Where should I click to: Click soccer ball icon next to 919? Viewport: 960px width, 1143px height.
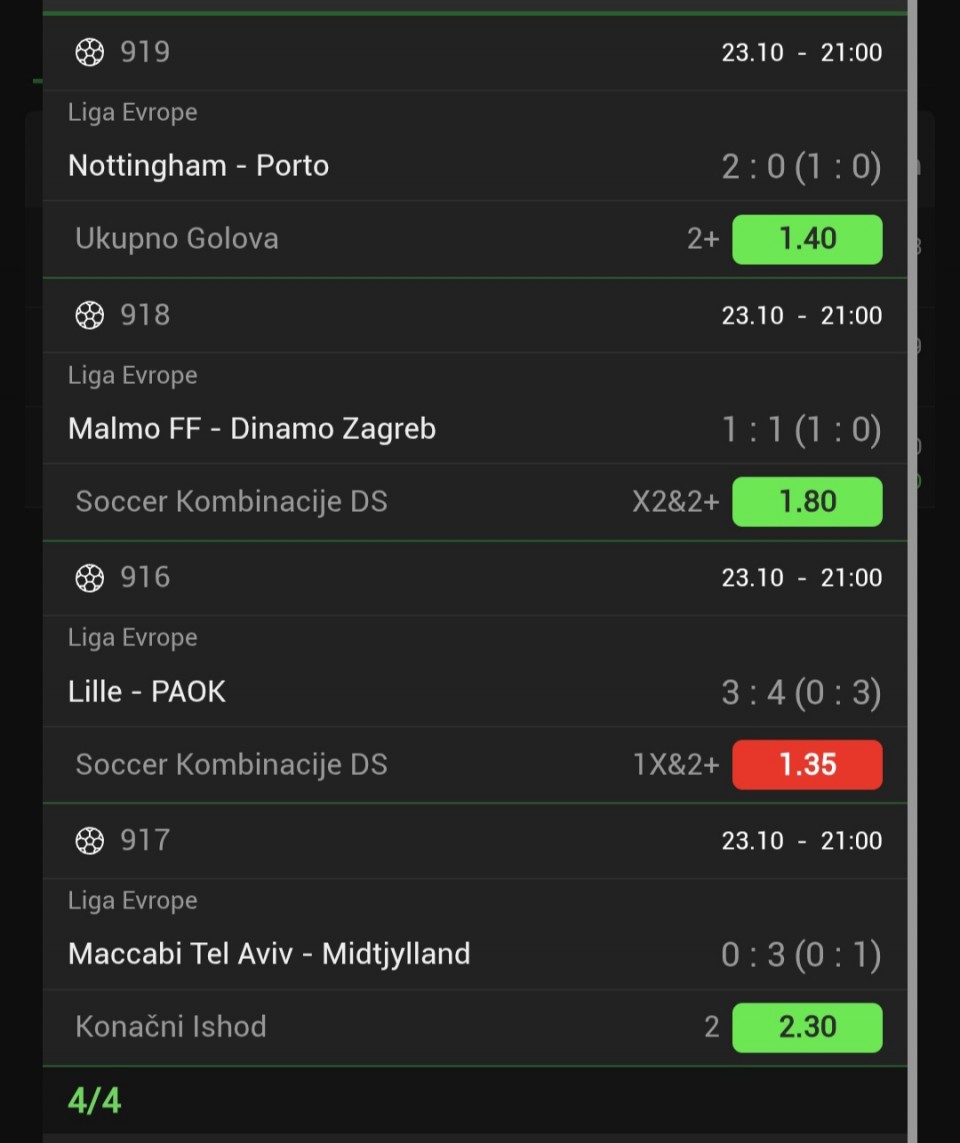[90, 52]
